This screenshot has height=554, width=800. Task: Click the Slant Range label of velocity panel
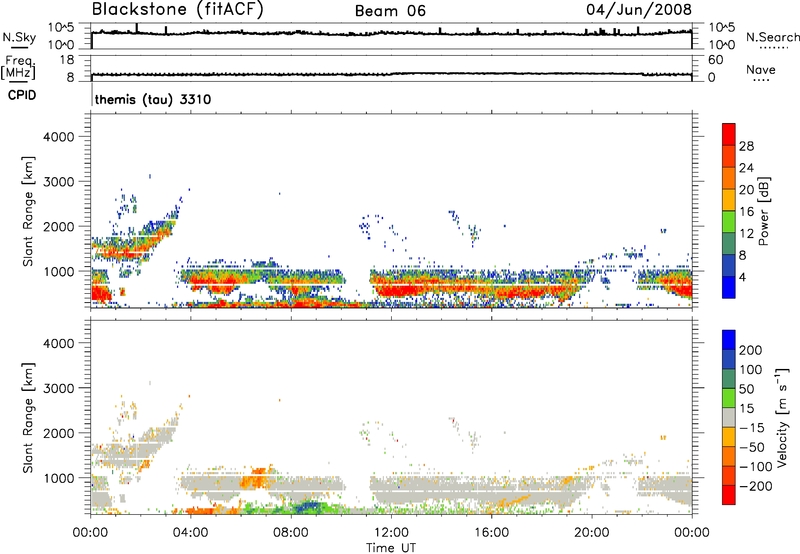coord(28,418)
